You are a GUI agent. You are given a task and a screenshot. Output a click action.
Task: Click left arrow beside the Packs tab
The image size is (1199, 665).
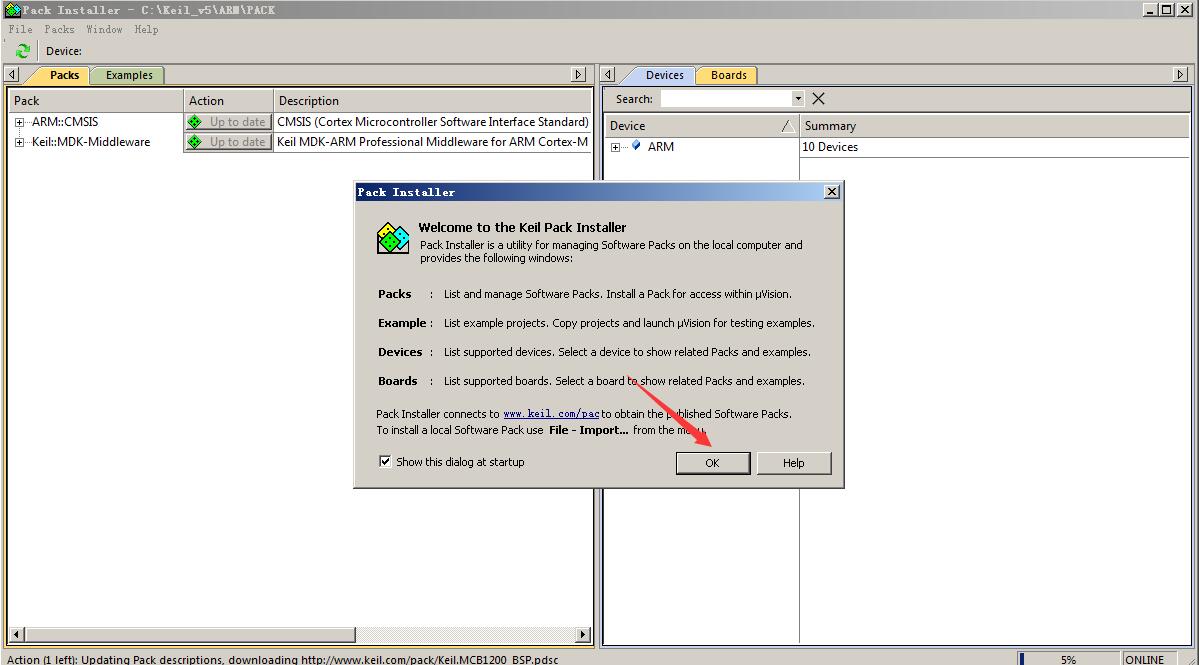point(11,74)
